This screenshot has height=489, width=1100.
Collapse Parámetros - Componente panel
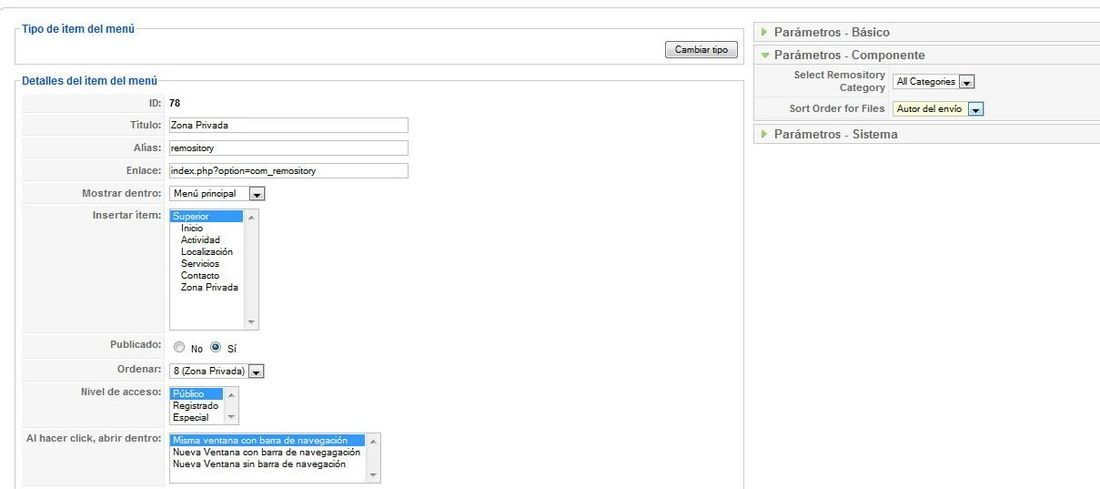click(x=927, y=55)
